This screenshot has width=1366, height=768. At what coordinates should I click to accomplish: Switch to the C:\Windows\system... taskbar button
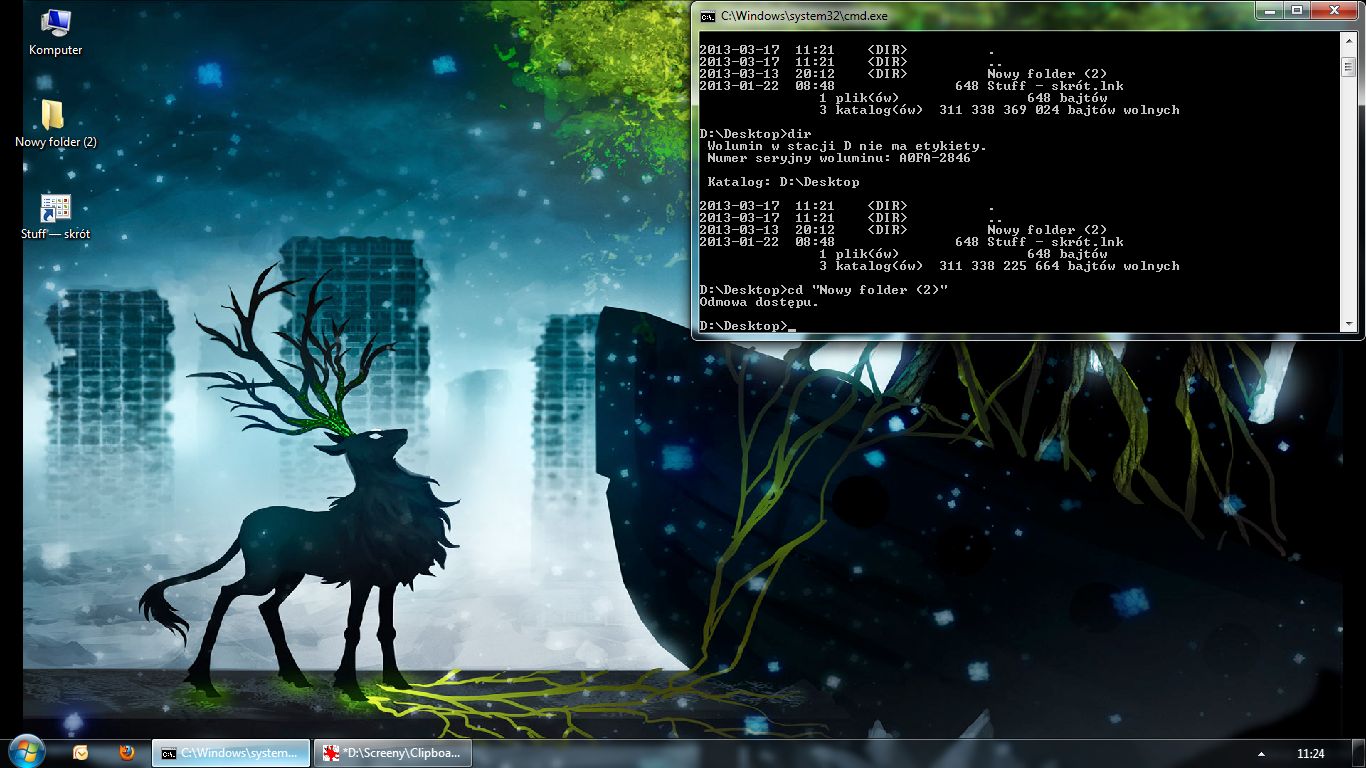(x=231, y=753)
